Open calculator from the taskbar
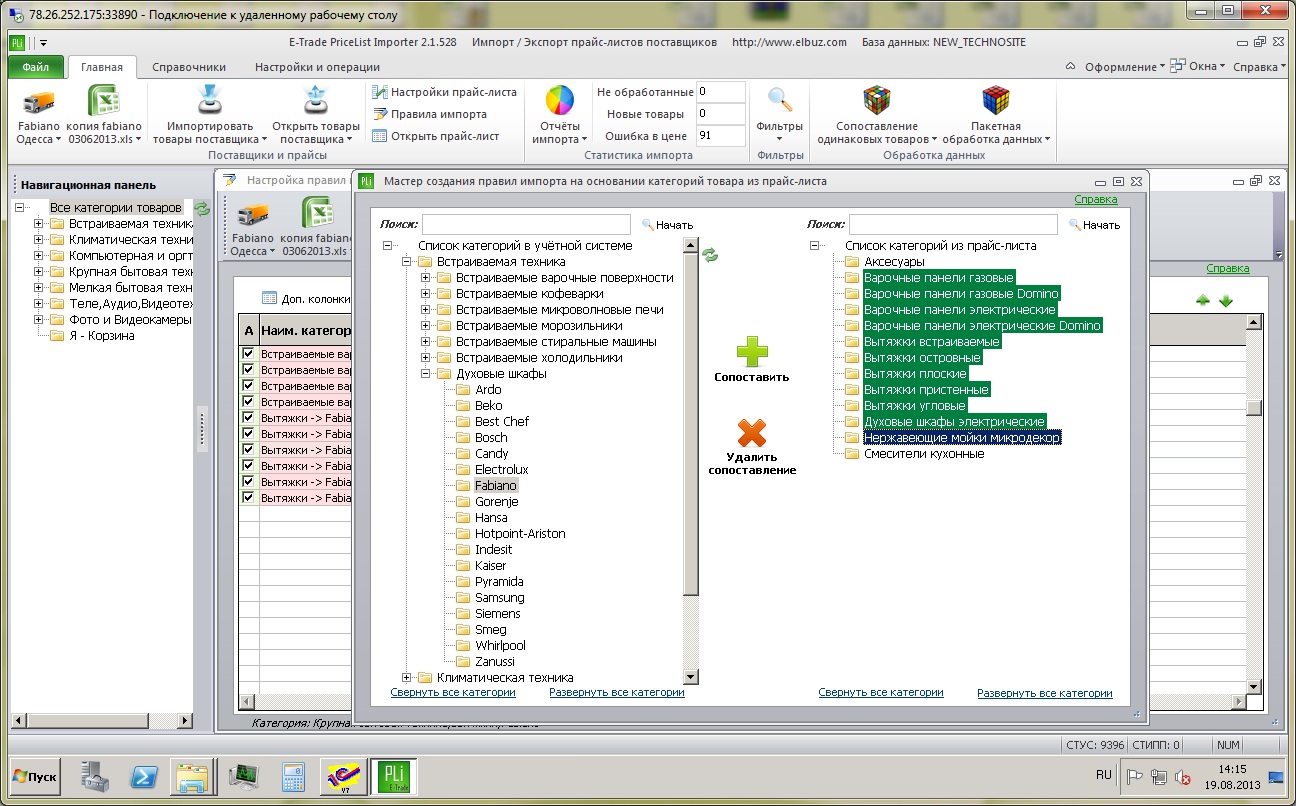 [293, 776]
